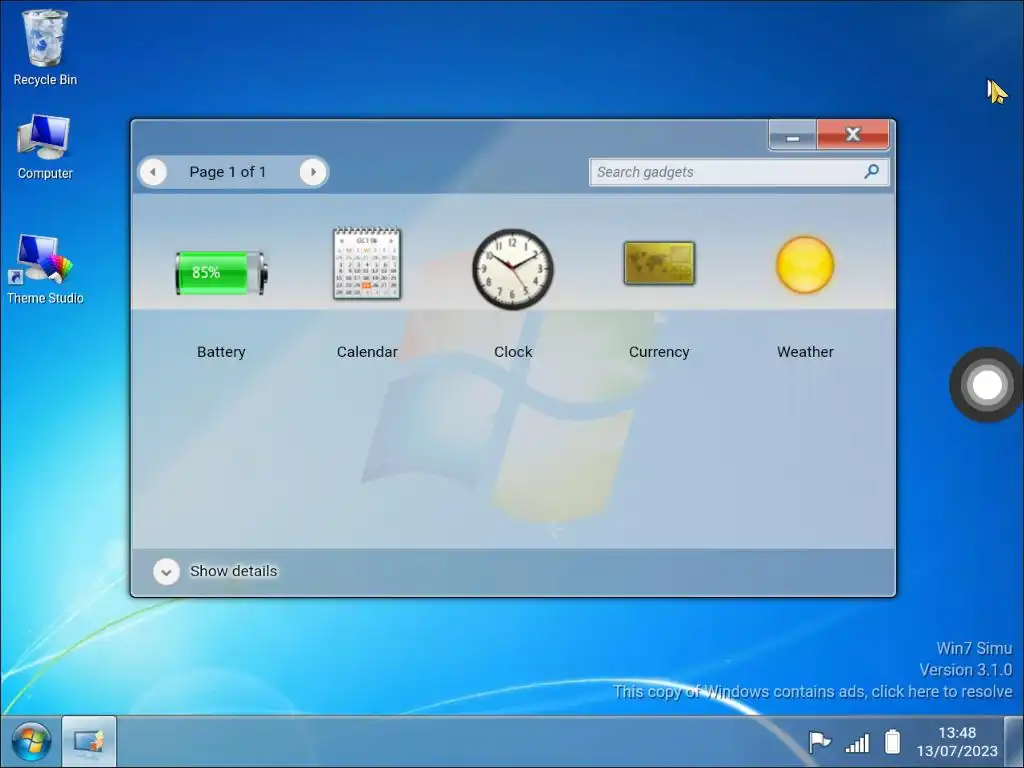Select the Battery gadget icon
1024x768 pixels.
[x=221, y=273]
